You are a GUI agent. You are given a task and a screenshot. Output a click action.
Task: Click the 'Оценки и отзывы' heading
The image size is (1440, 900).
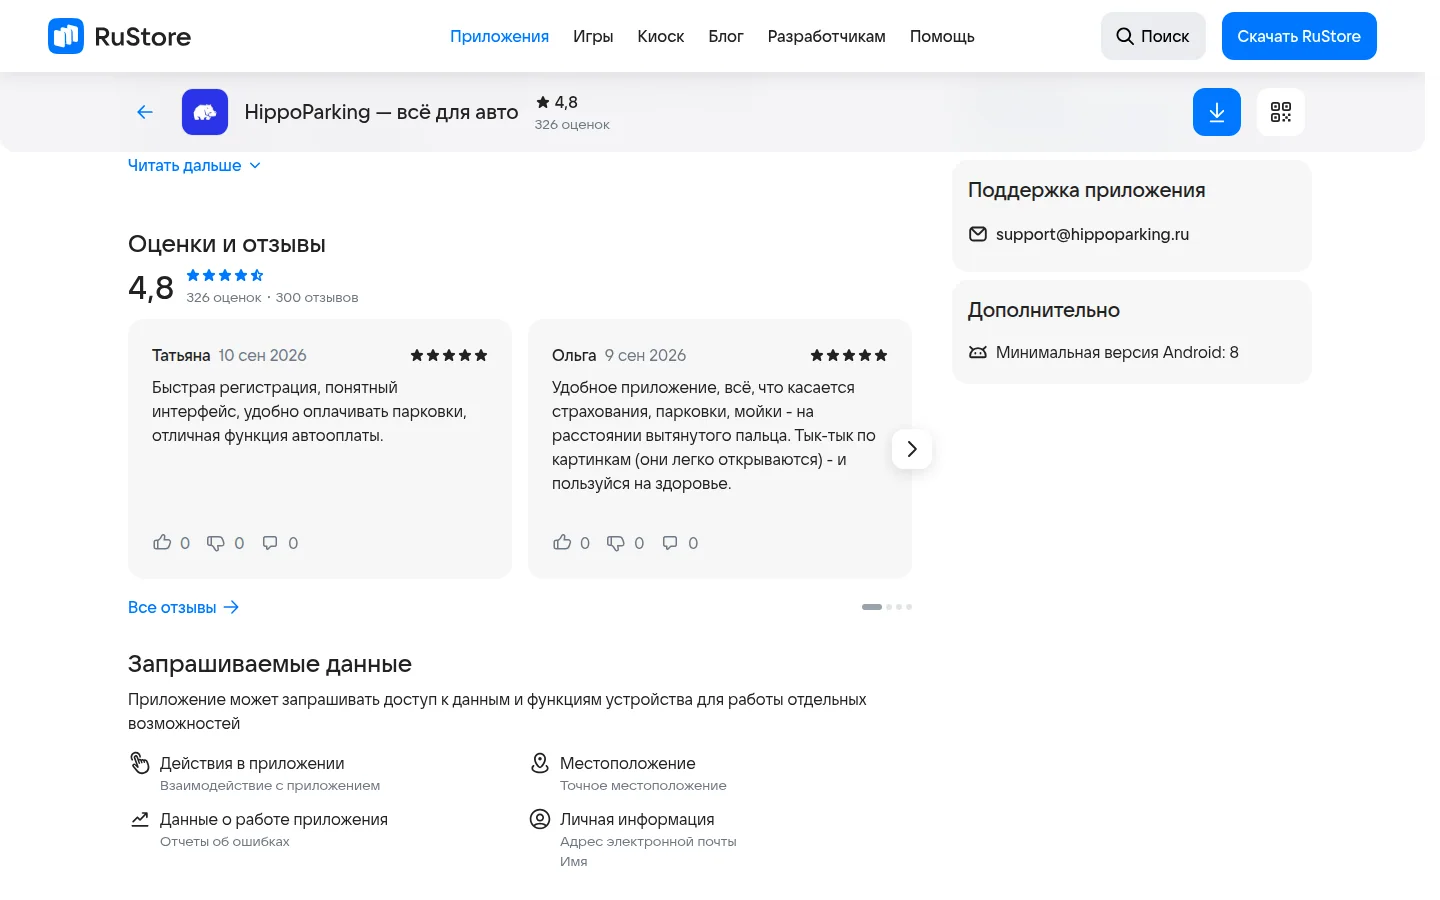click(x=227, y=244)
